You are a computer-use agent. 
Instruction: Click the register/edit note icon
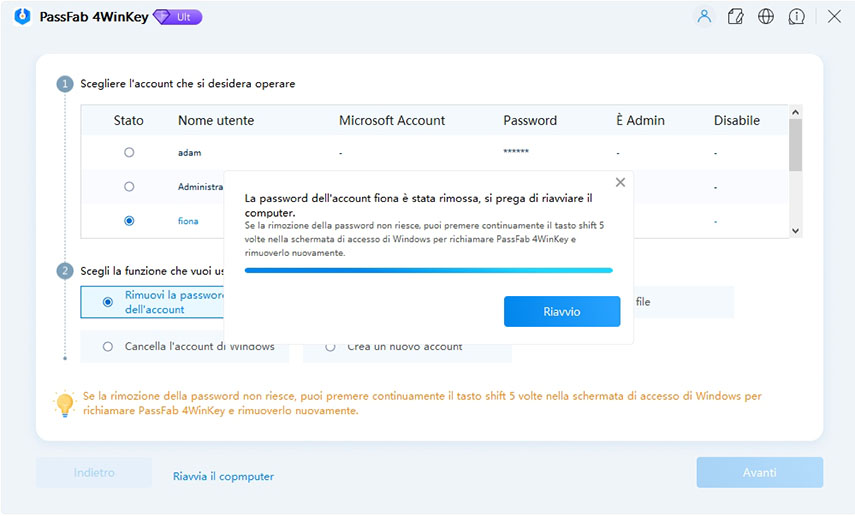point(735,17)
